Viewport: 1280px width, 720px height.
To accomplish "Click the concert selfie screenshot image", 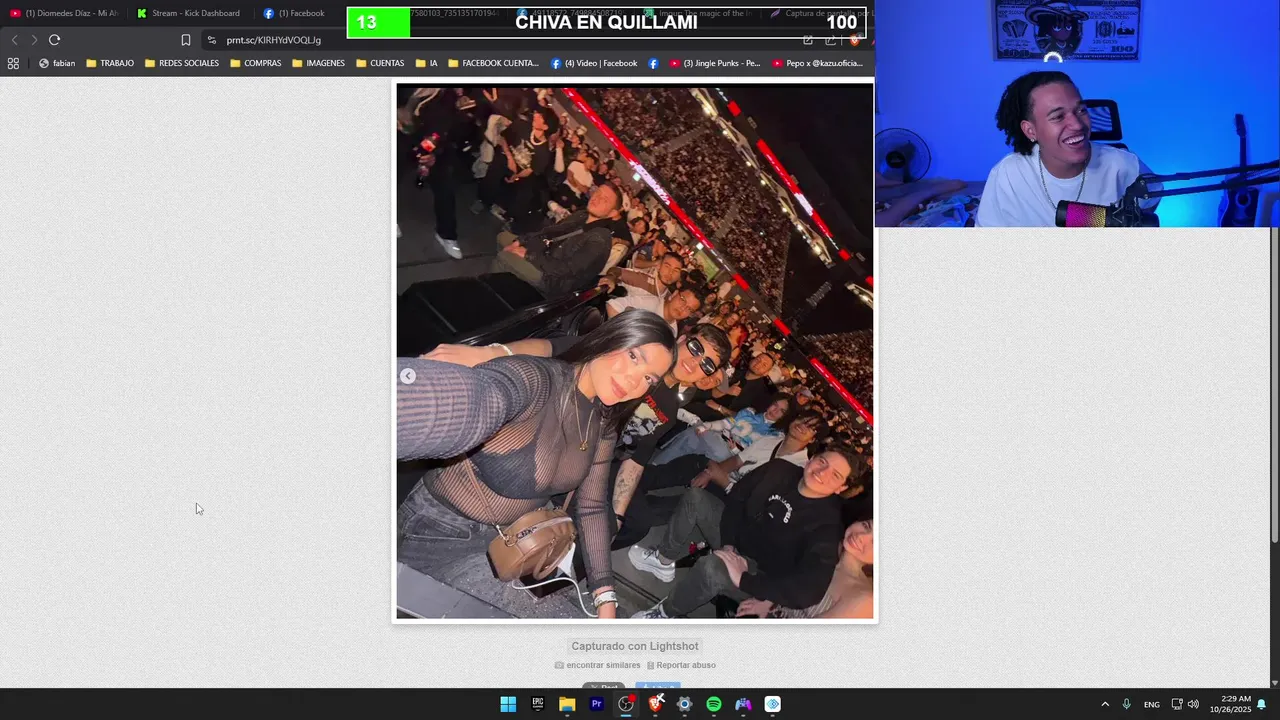I will (635, 351).
